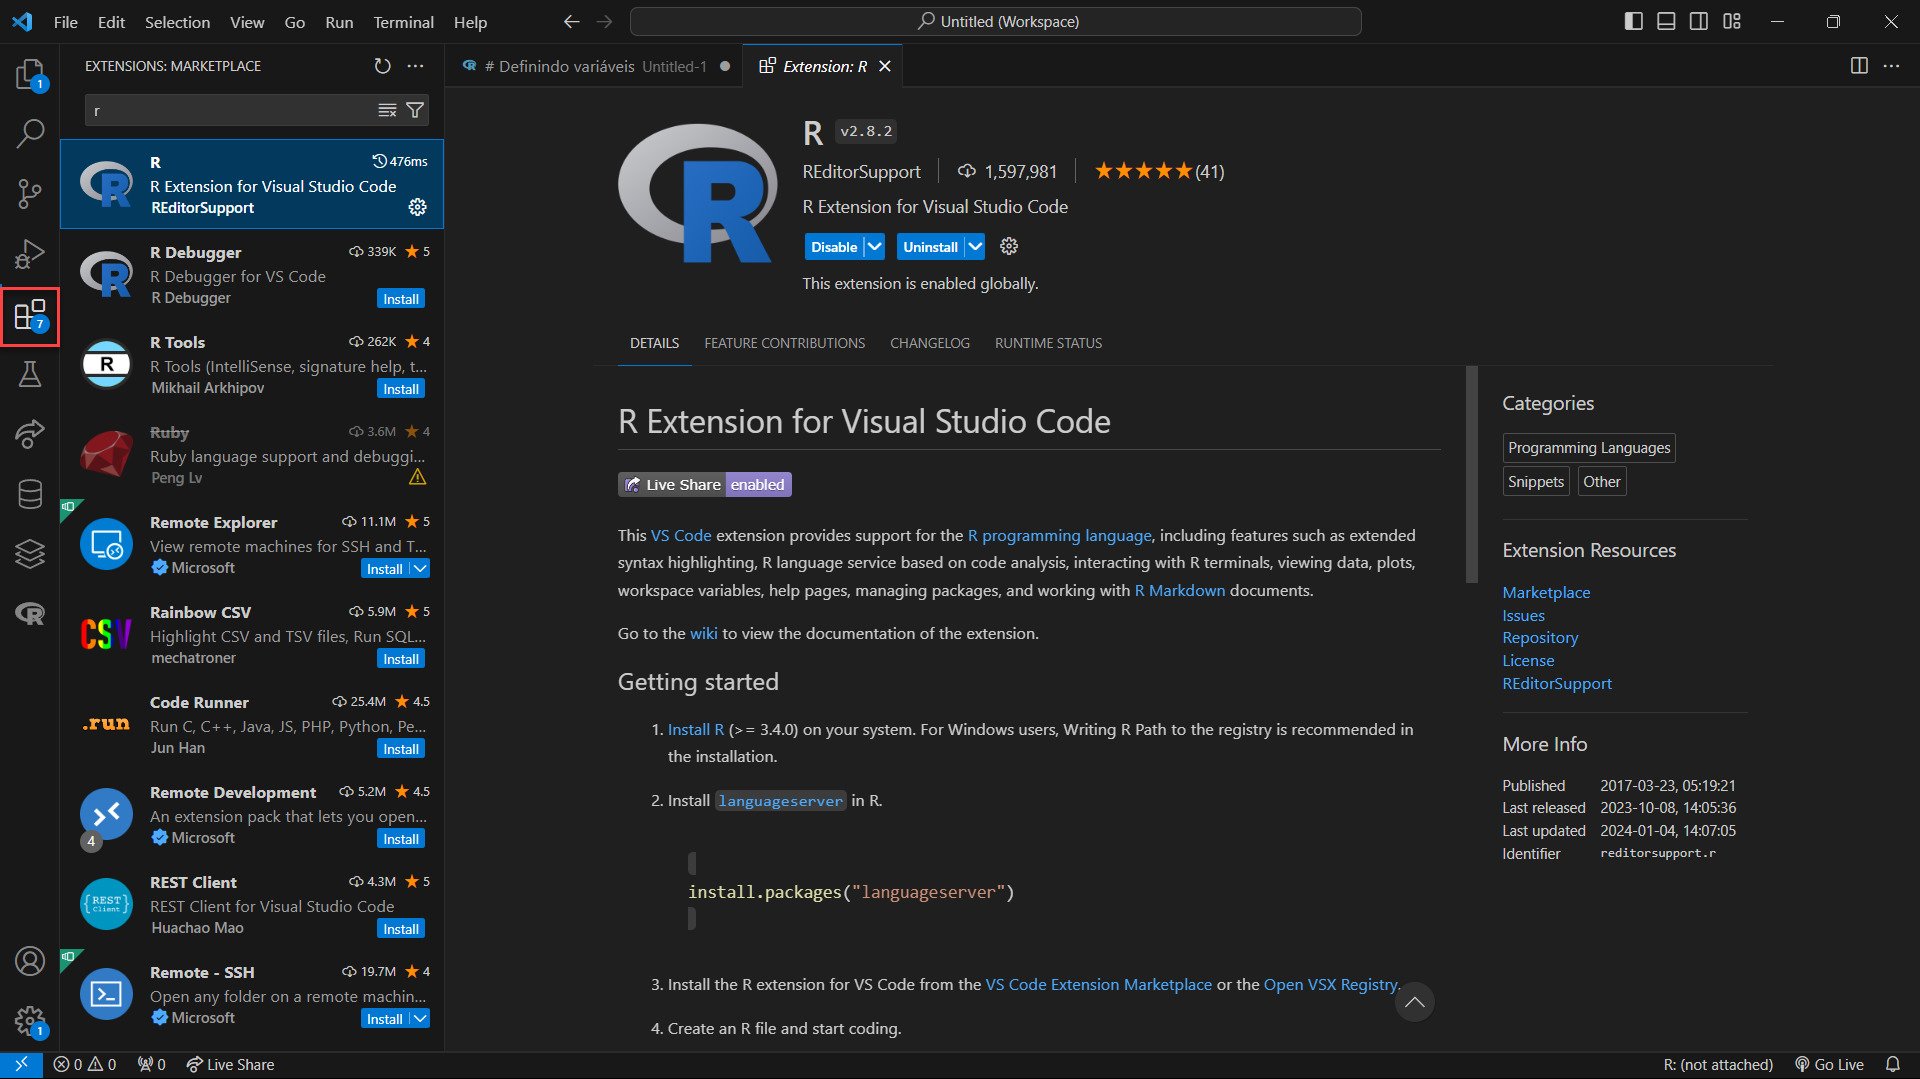Open the database view icon
The width and height of the screenshot is (1920, 1079).
[x=30, y=494]
